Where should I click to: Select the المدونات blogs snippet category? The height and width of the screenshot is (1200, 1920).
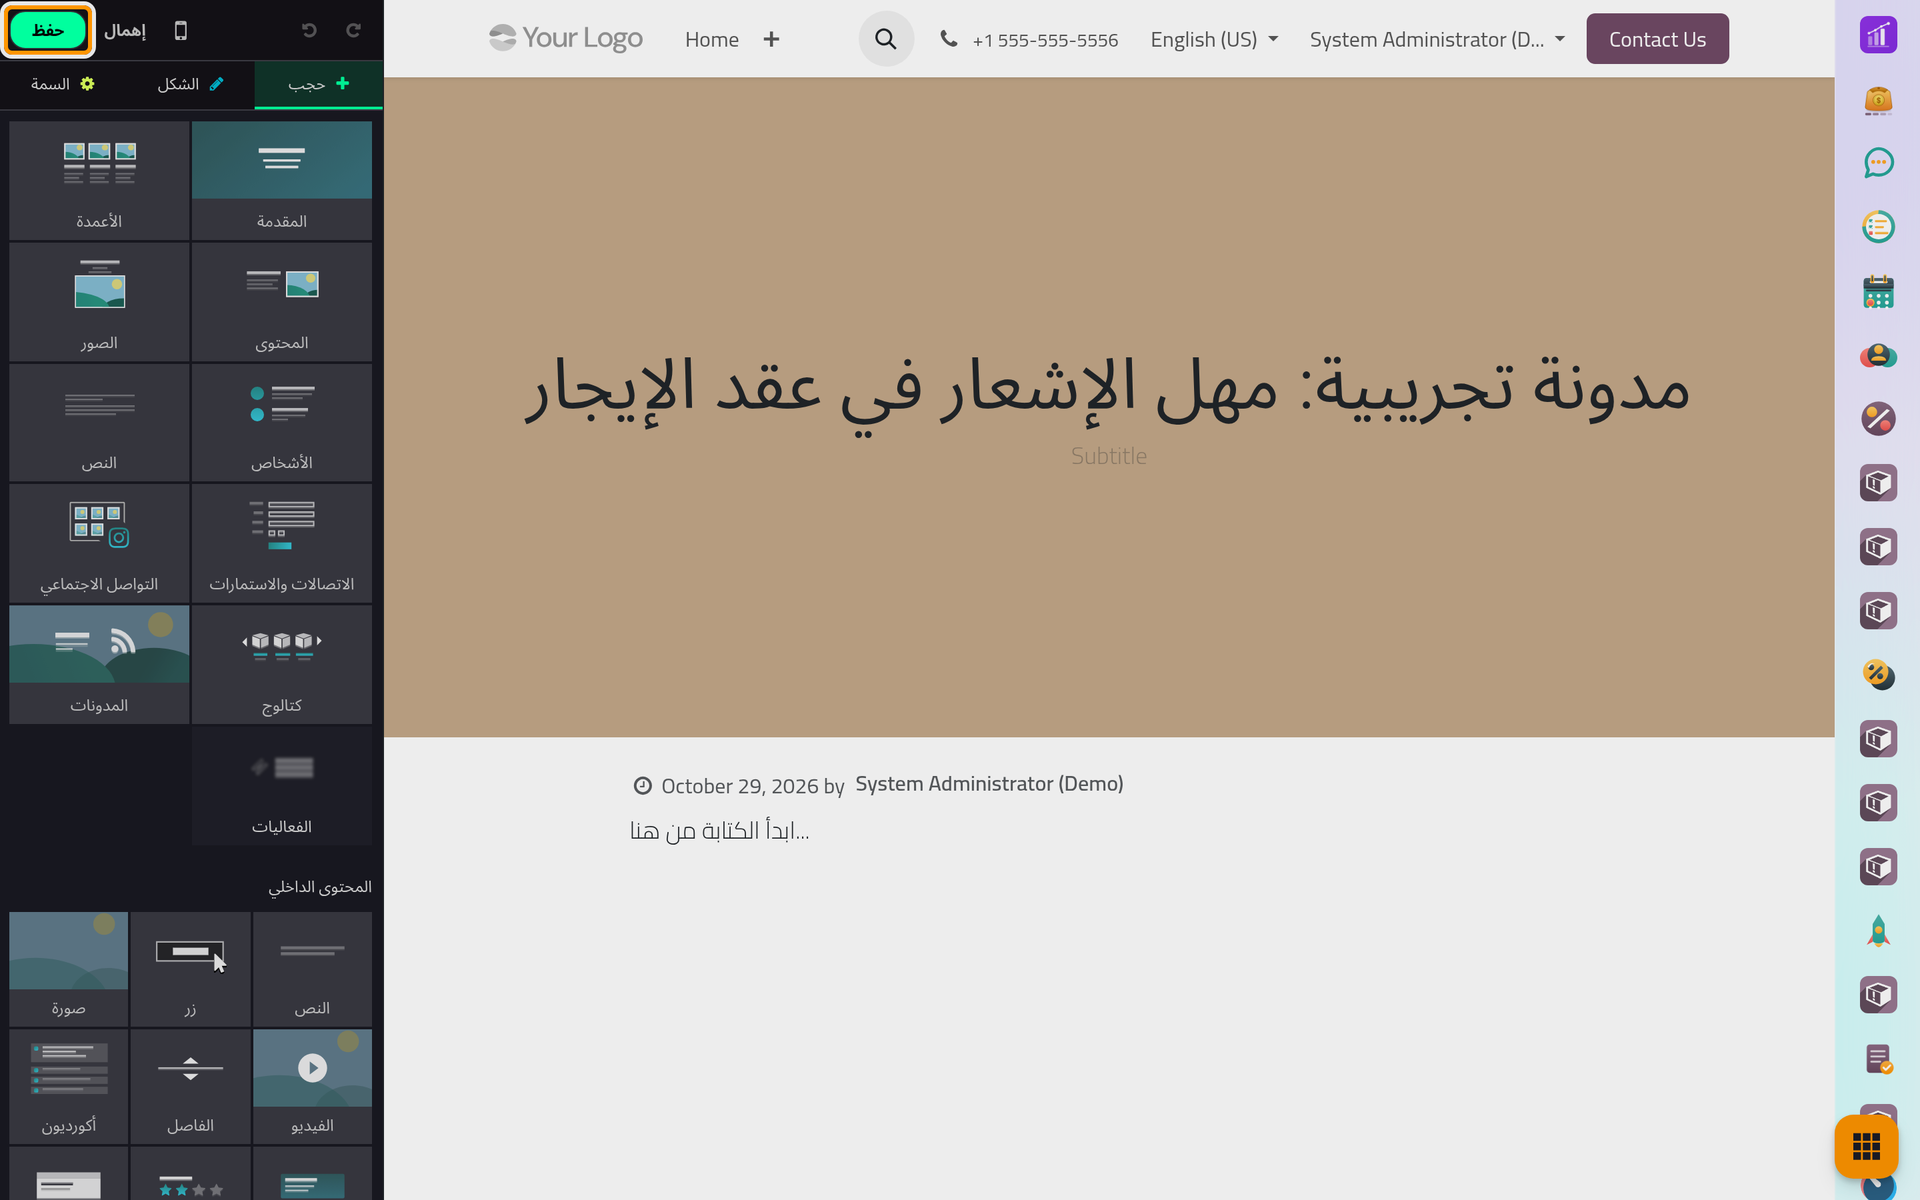99,665
